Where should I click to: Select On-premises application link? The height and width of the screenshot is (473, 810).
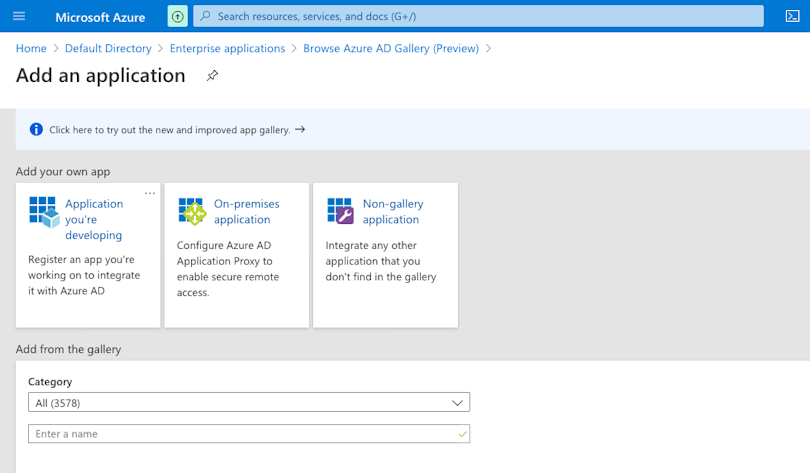pos(246,212)
